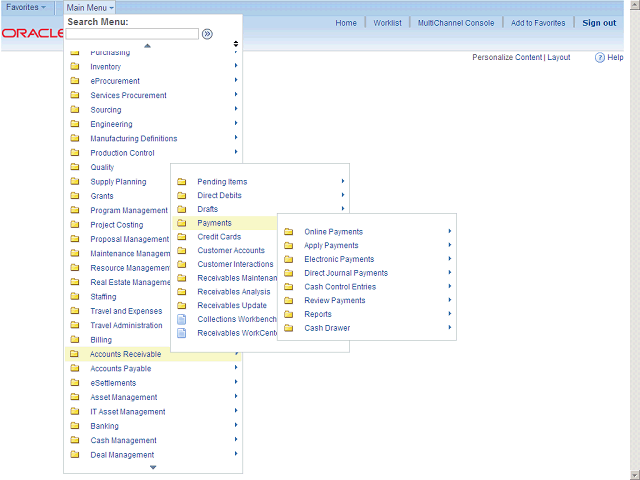Click the Online Payments folder icon
Screen dimensions: 640x480
[289, 232]
